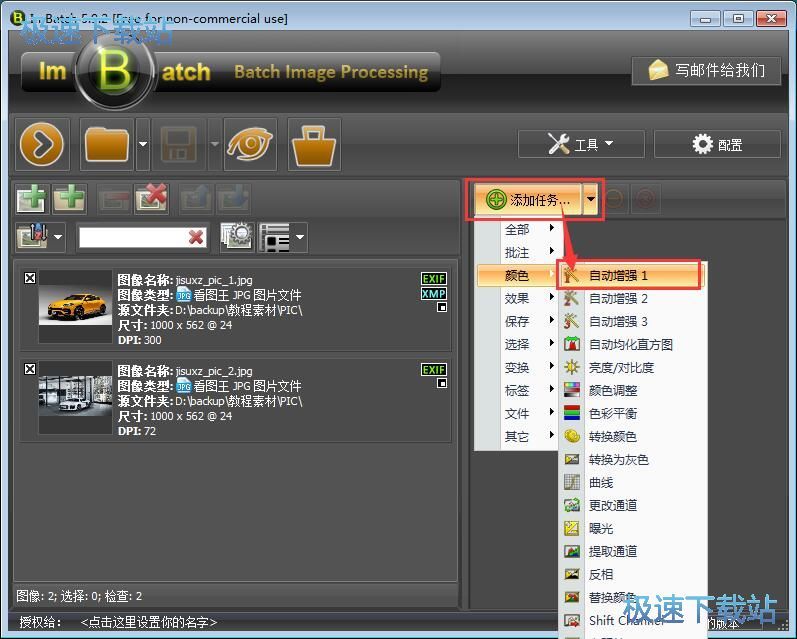Click the 曲线 curves icon
Screen dimensions: 797x639
[x=572, y=482]
